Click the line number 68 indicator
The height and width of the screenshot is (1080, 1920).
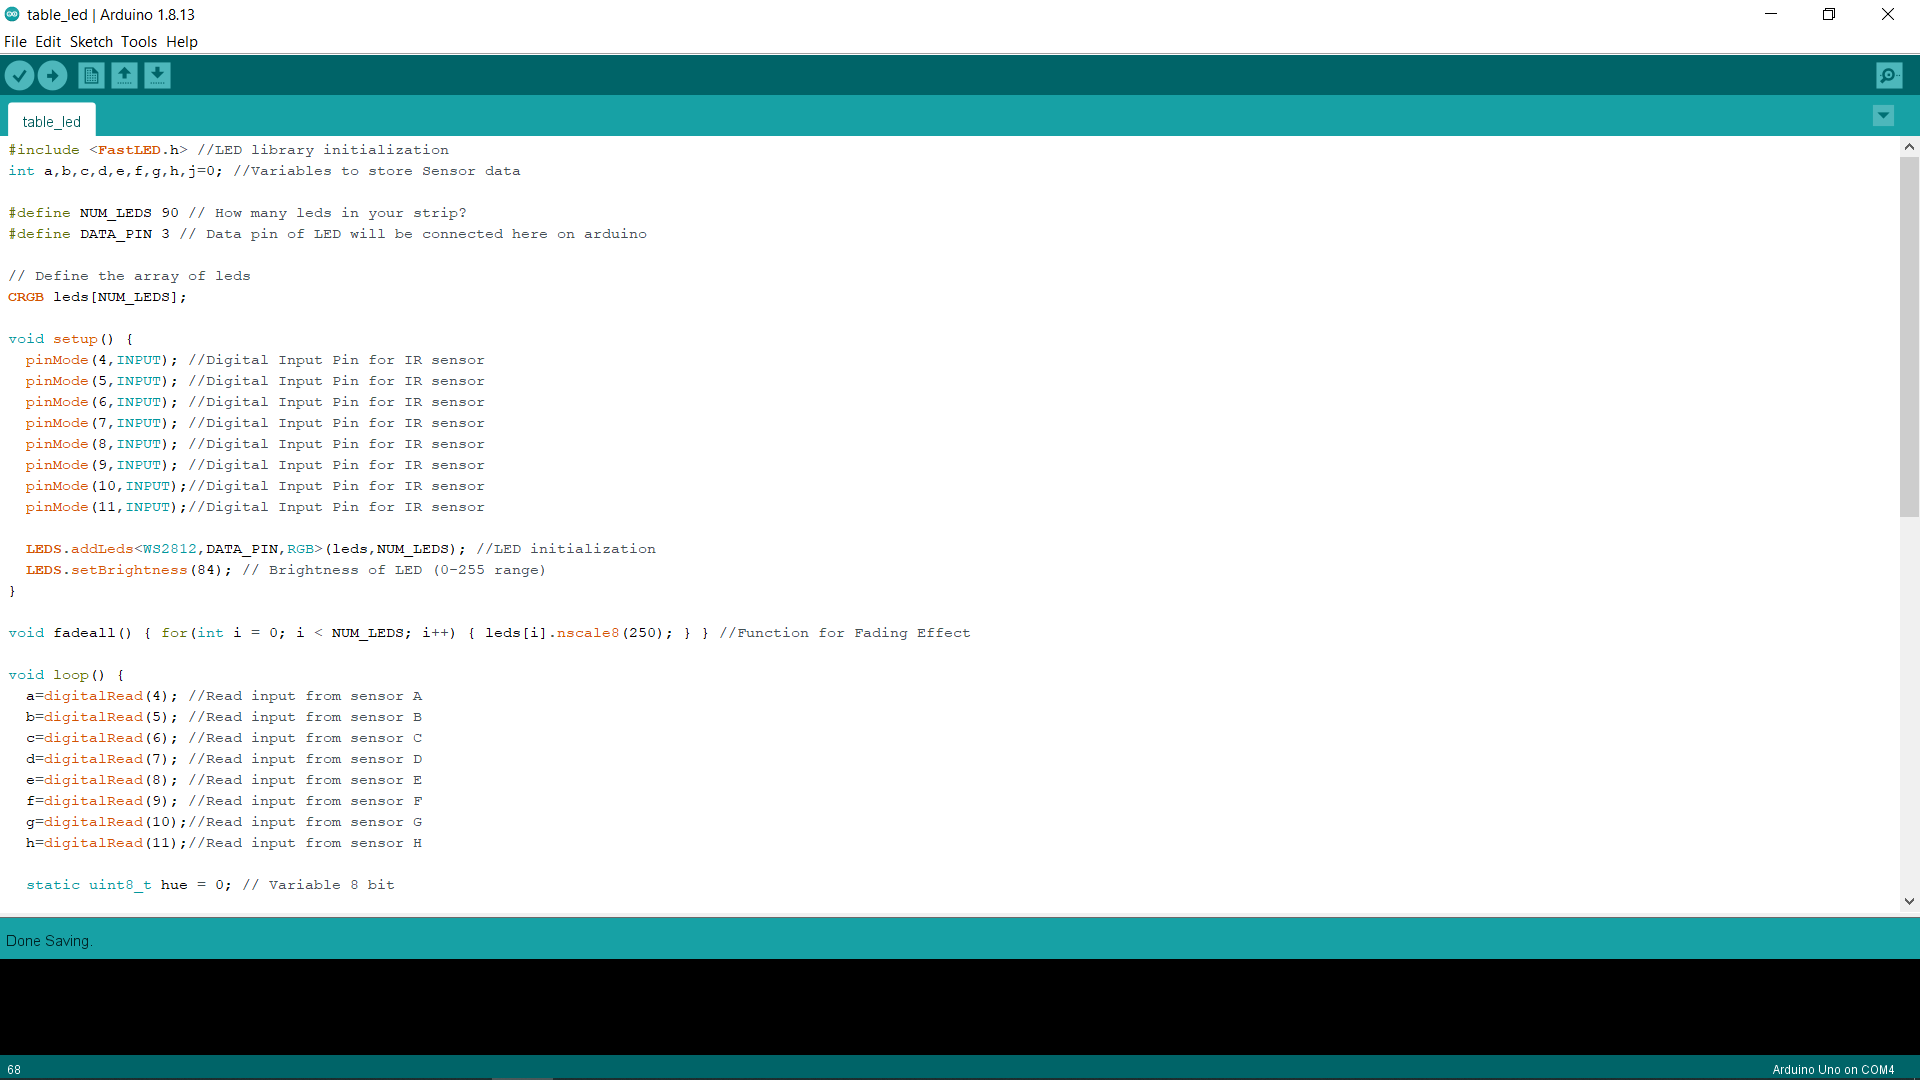point(14,1069)
